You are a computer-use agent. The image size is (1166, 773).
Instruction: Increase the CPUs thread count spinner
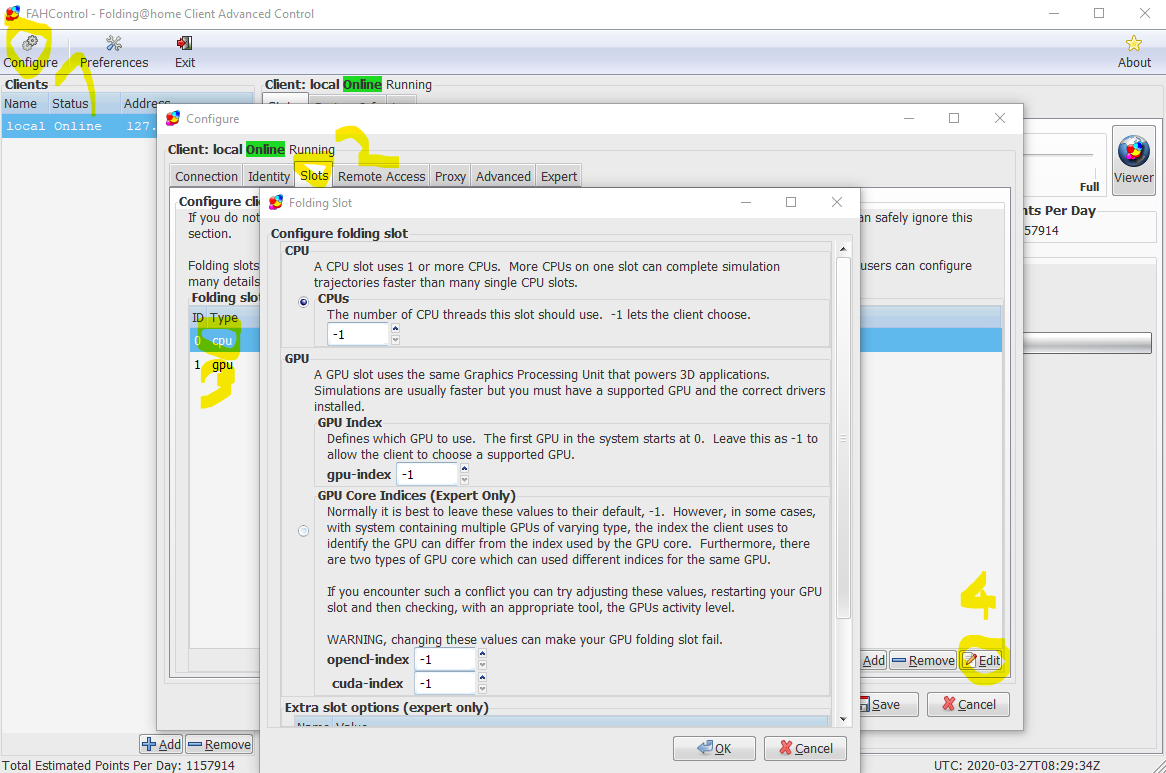(395, 328)
